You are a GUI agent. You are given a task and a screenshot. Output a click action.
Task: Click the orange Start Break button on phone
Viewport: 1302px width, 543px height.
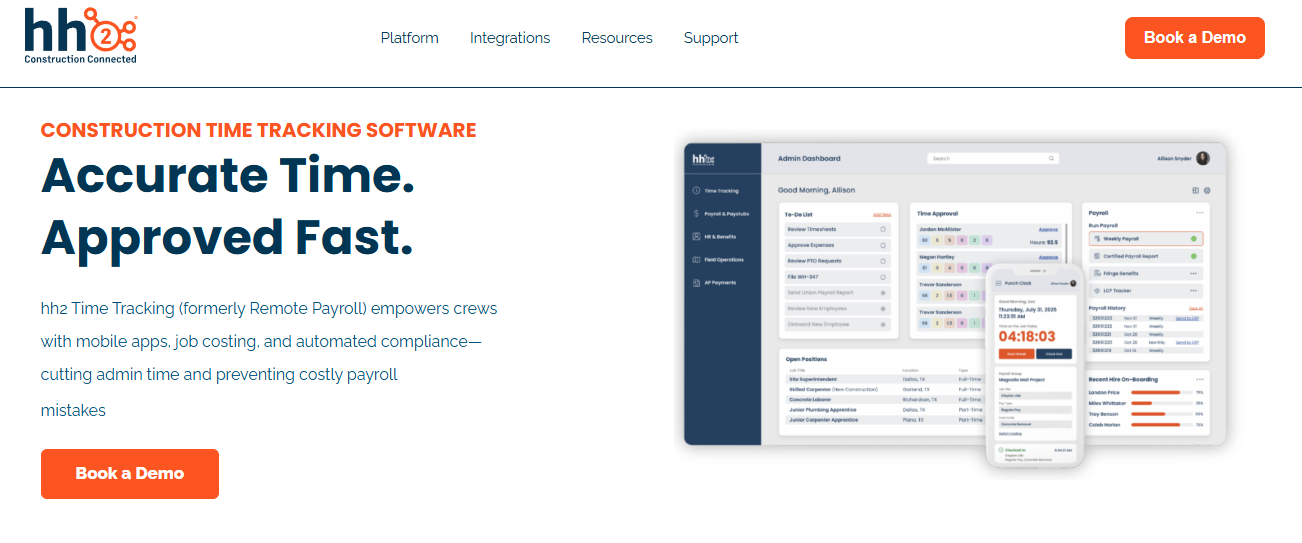coord(1015,354)
